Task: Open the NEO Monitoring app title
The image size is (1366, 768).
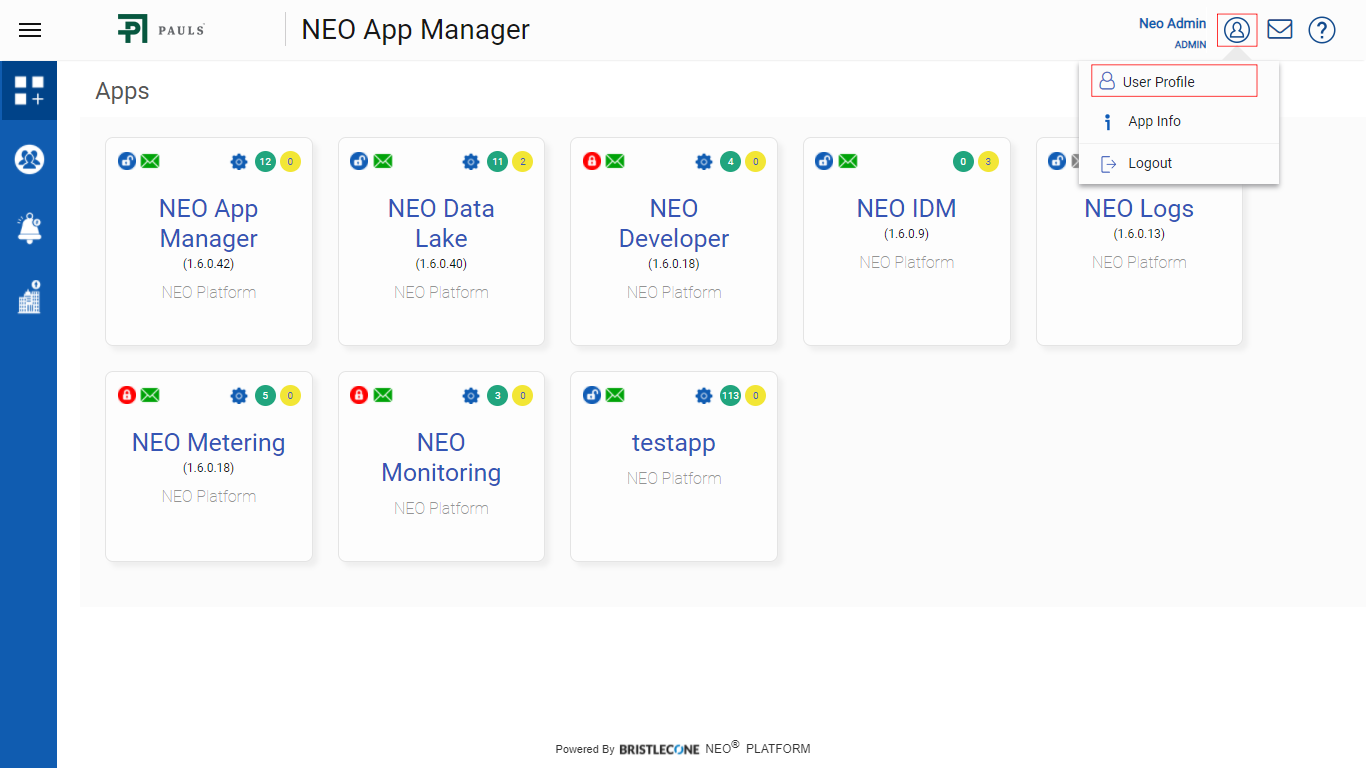Action: coord(441,457)
